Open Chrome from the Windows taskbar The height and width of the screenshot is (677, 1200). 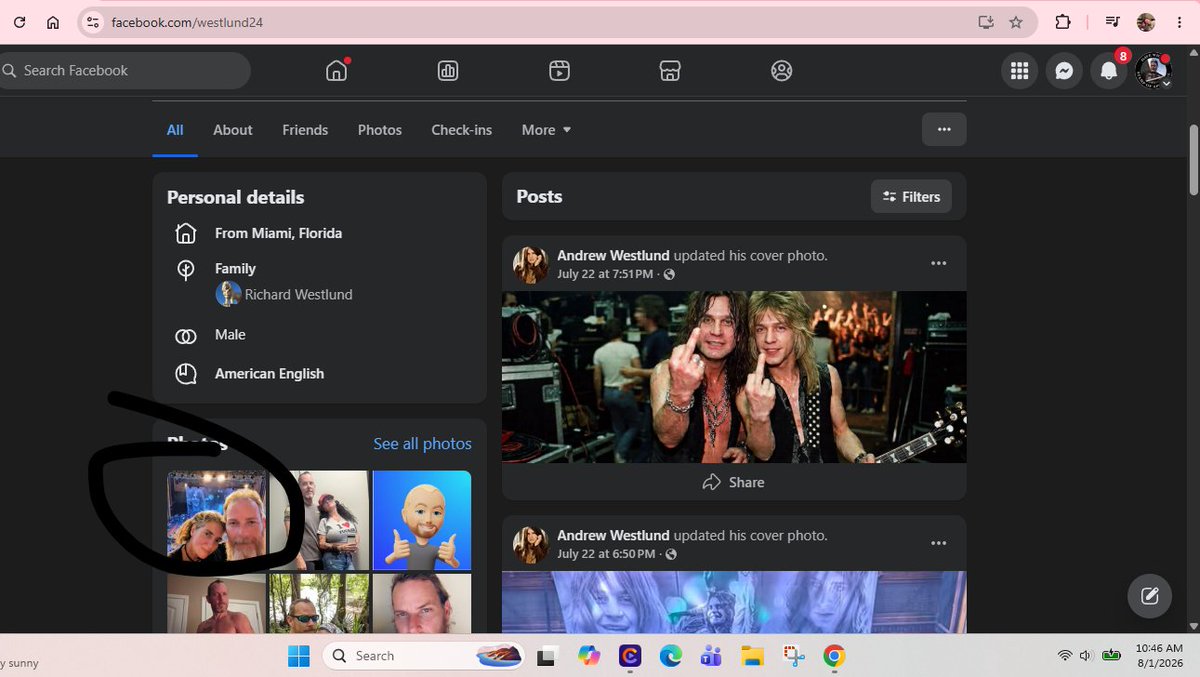coord(834,656)
